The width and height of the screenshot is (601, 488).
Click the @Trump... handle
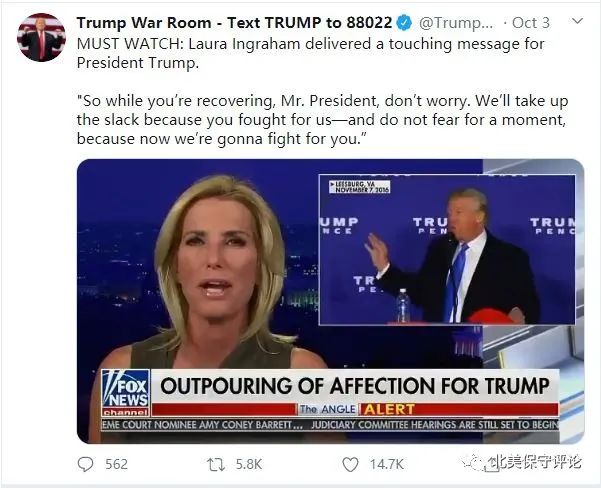[x=456, y=23]
